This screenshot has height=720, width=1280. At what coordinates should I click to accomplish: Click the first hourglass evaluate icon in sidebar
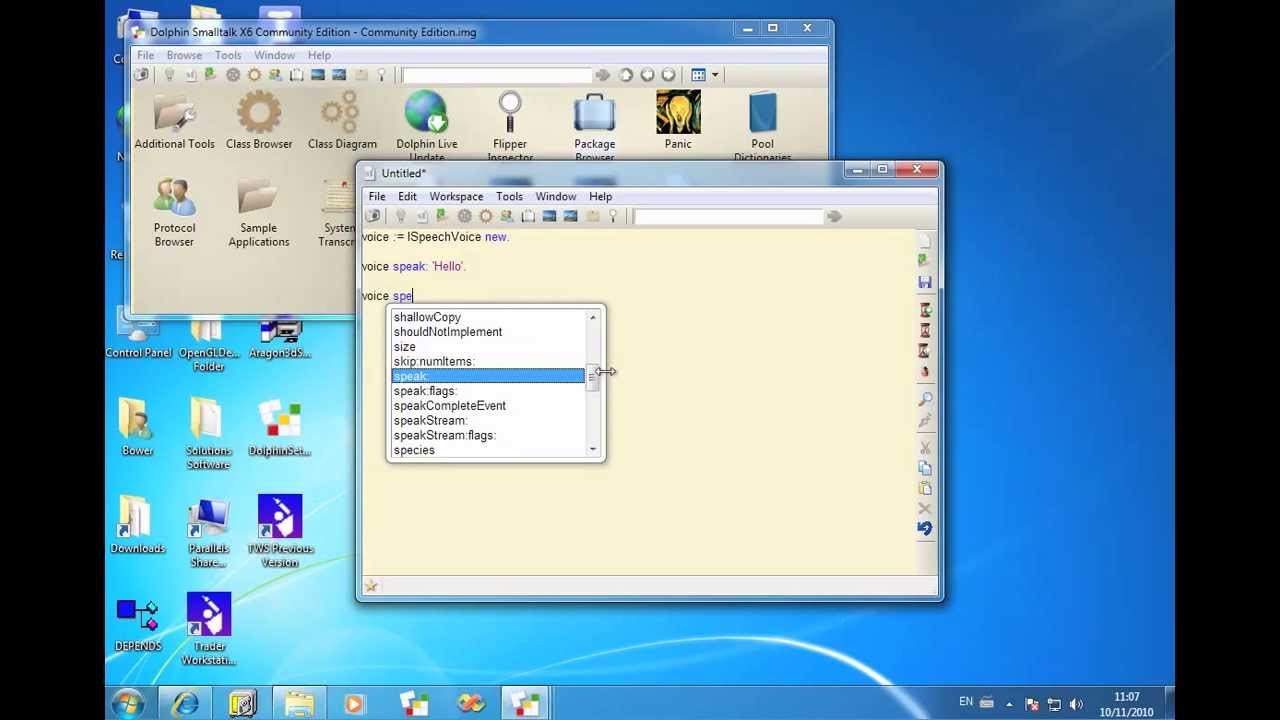click(925, 310)
